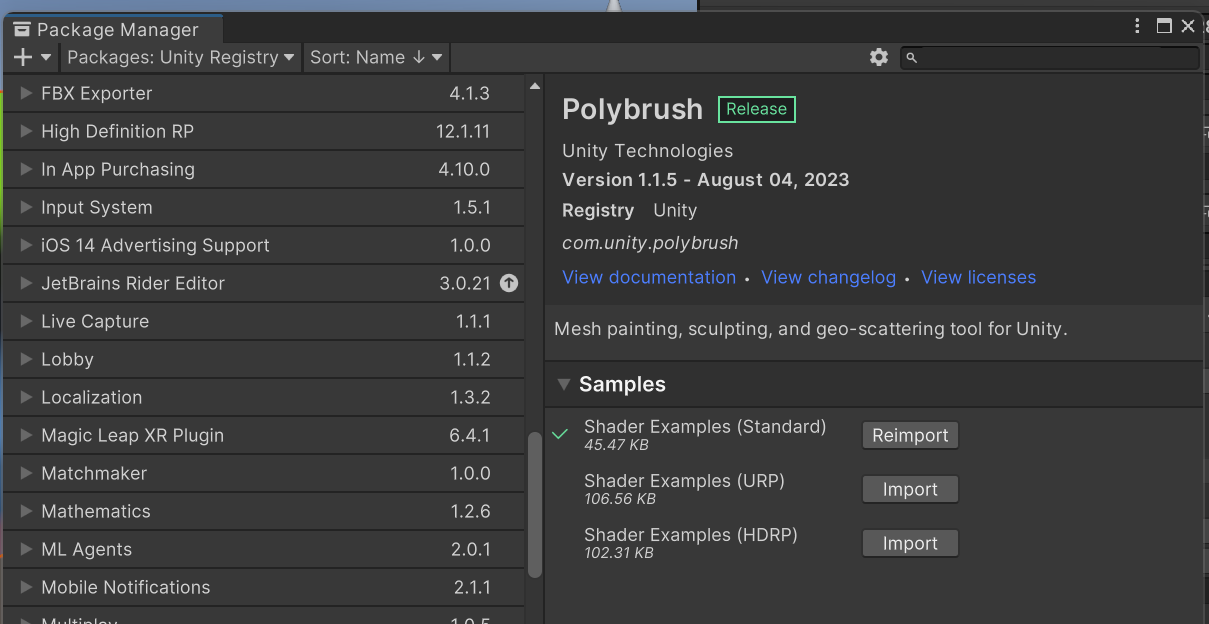Open Package Manager settings gear
This screenshot has height=624, width=1209.
879,58
